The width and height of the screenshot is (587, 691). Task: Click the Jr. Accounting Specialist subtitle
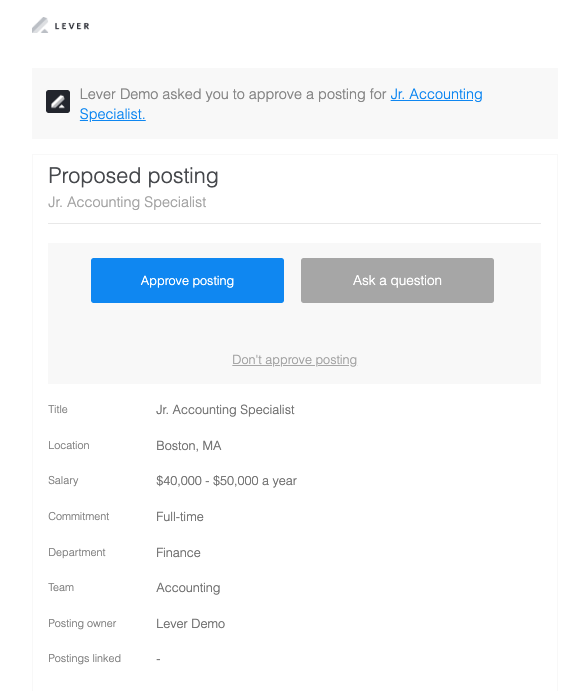pyautogui.click(x=127, y=202)
